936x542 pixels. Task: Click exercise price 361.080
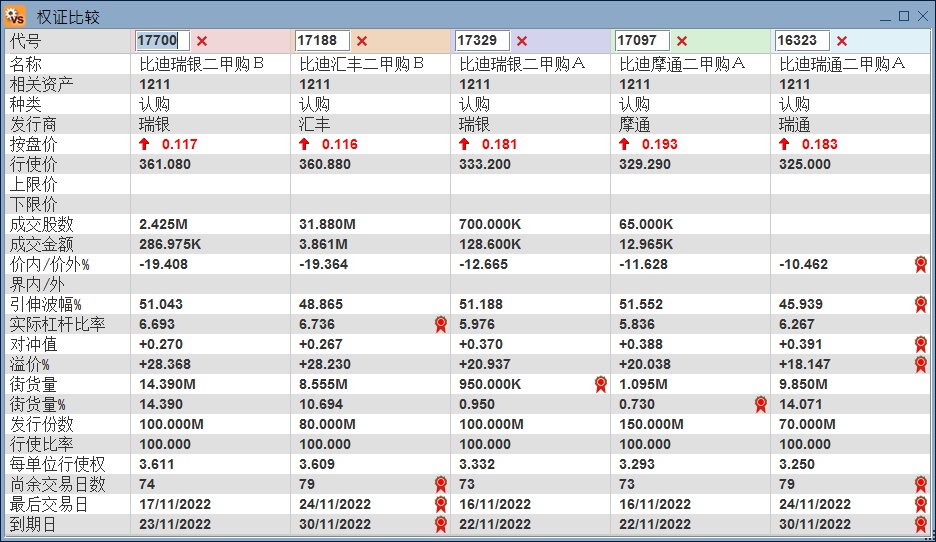(x=165, y=164)
